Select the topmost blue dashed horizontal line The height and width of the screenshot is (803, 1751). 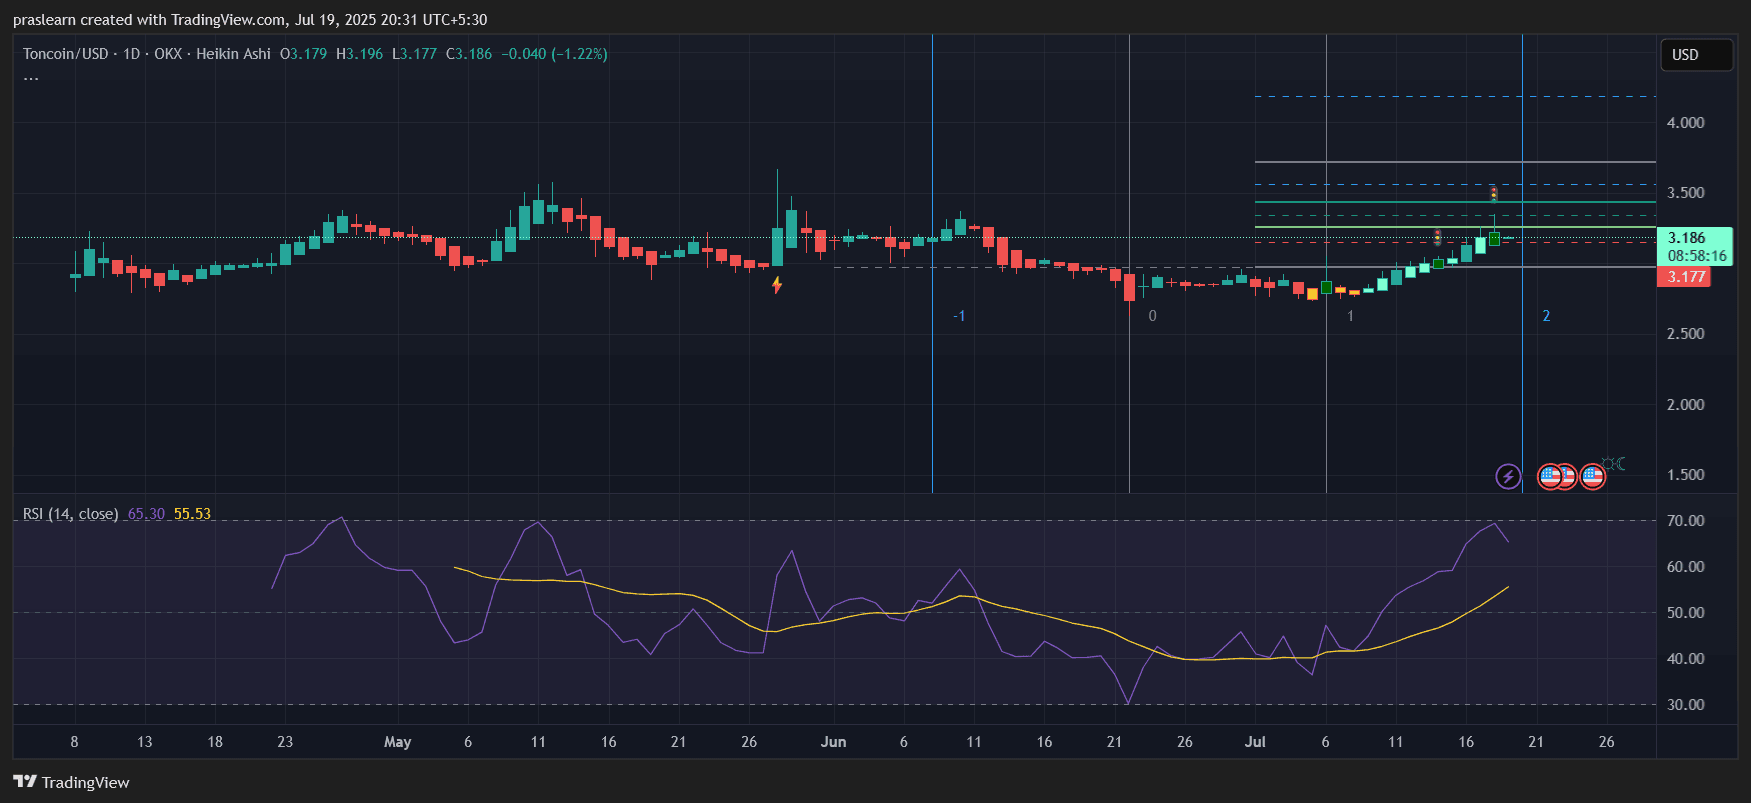pyautogui.click(x=1455, y=97)
